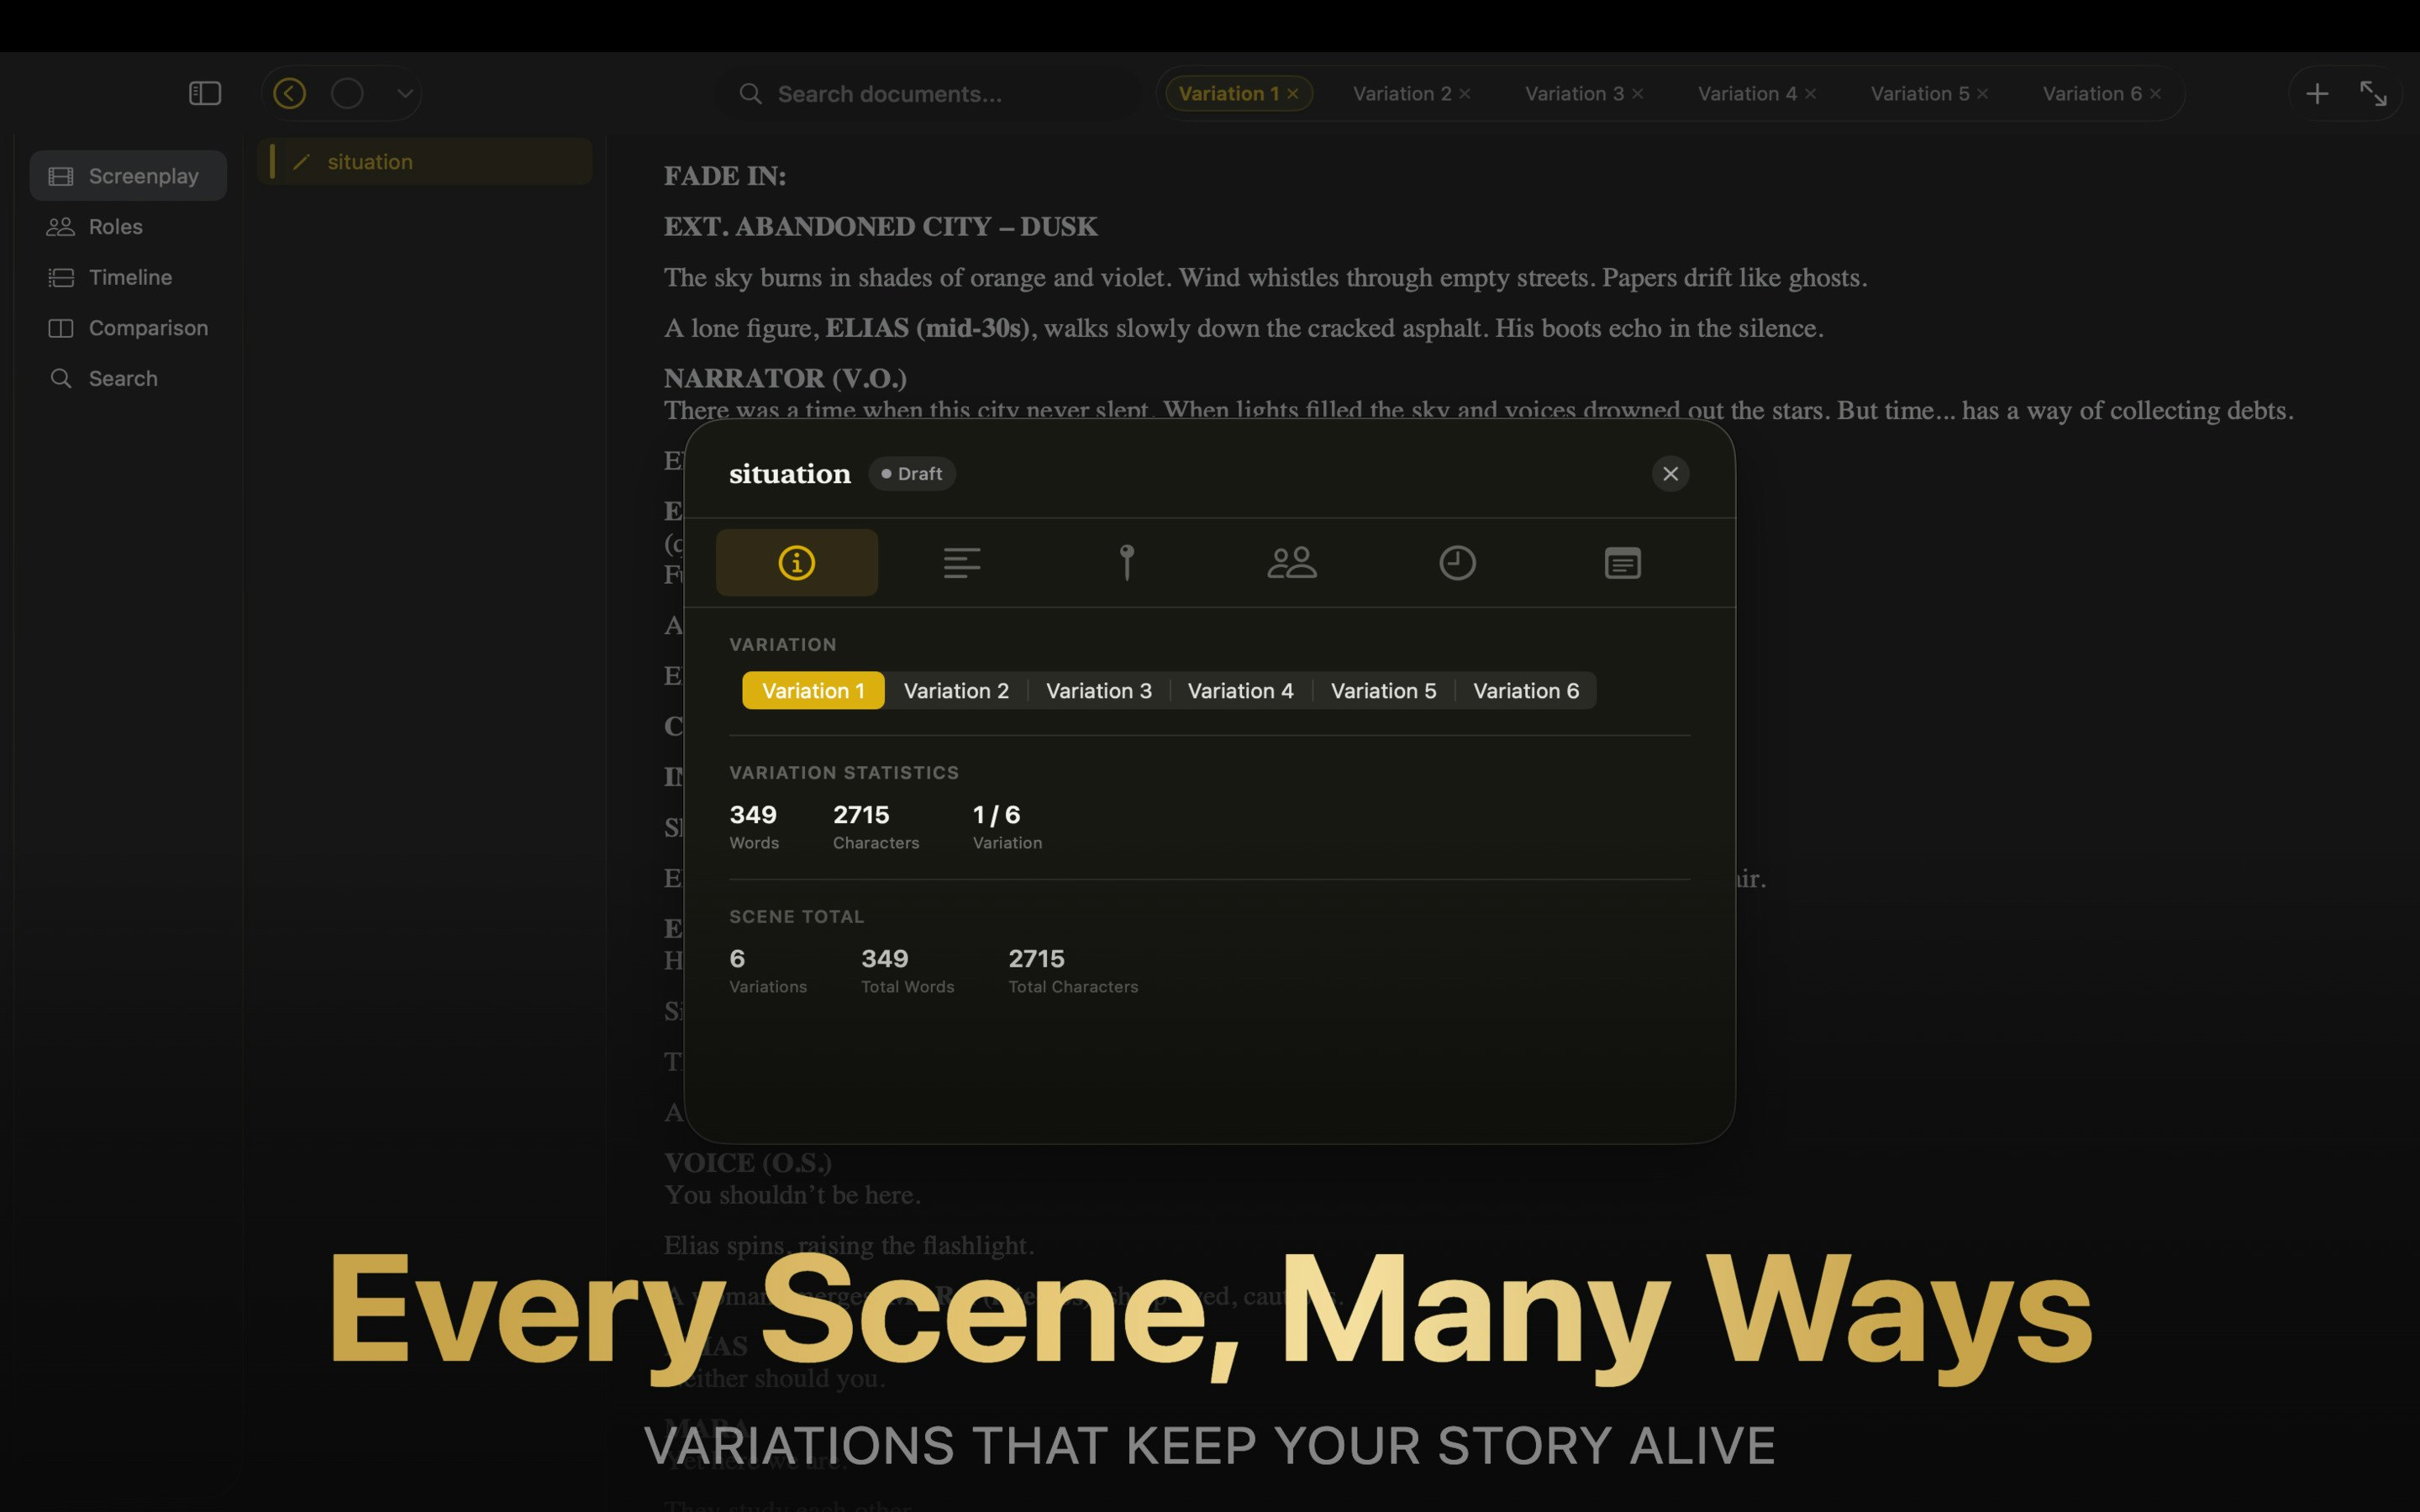Open the clock time tab in dialog
This screenshot has width=2420, height=1512.
1457,563
